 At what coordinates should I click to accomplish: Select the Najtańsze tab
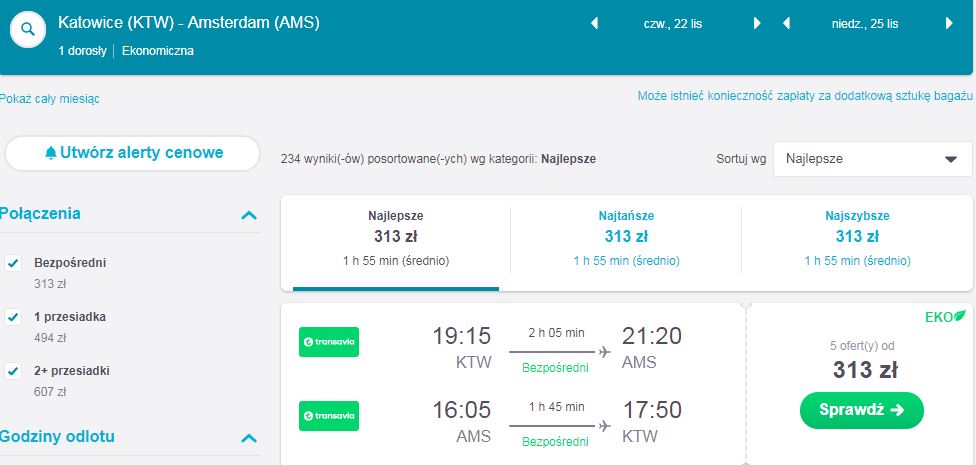[x=626, y=242]
